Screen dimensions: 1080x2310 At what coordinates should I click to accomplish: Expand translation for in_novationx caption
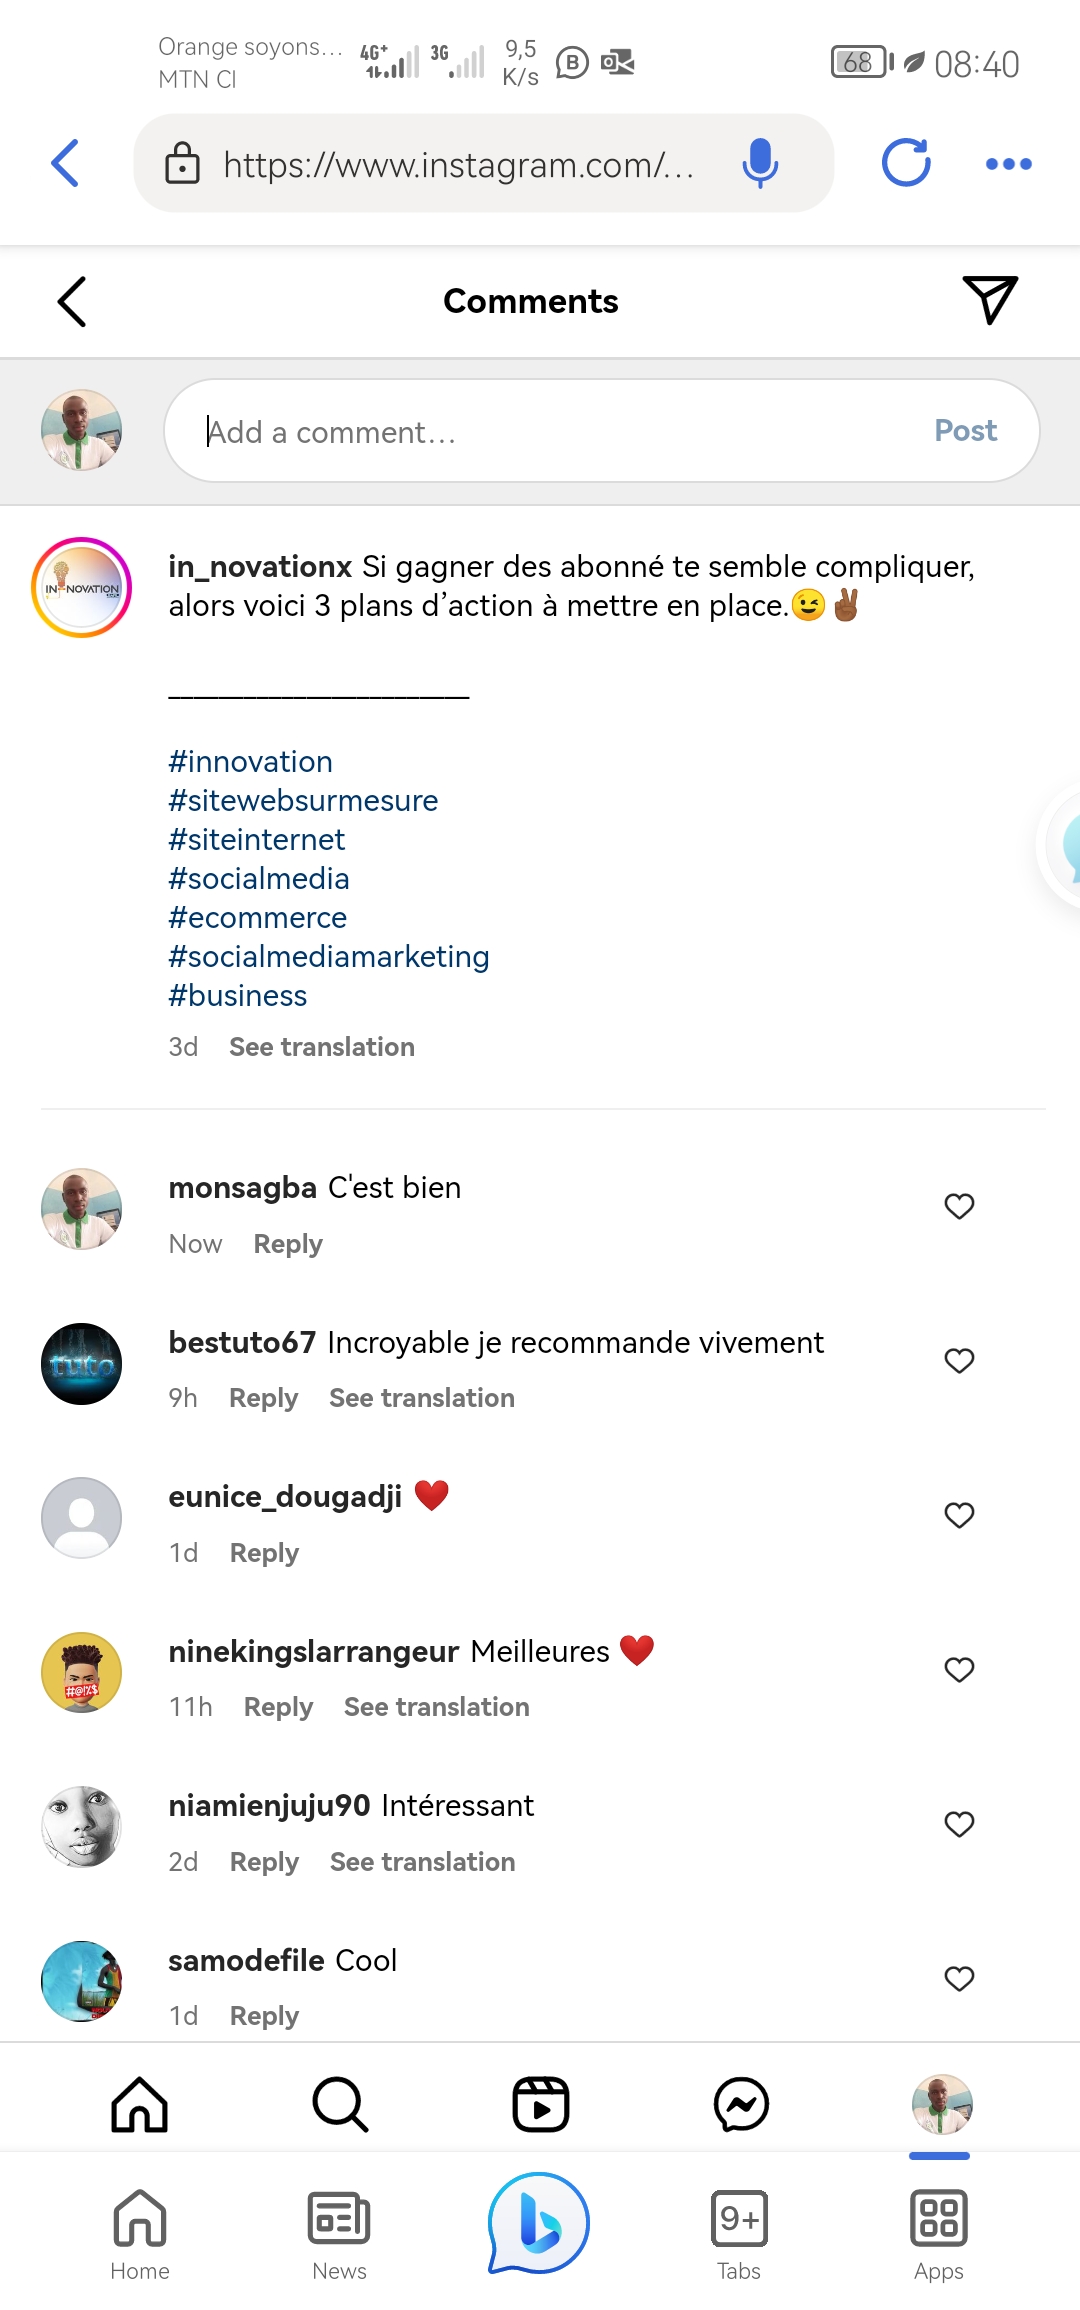point(321,1047)
